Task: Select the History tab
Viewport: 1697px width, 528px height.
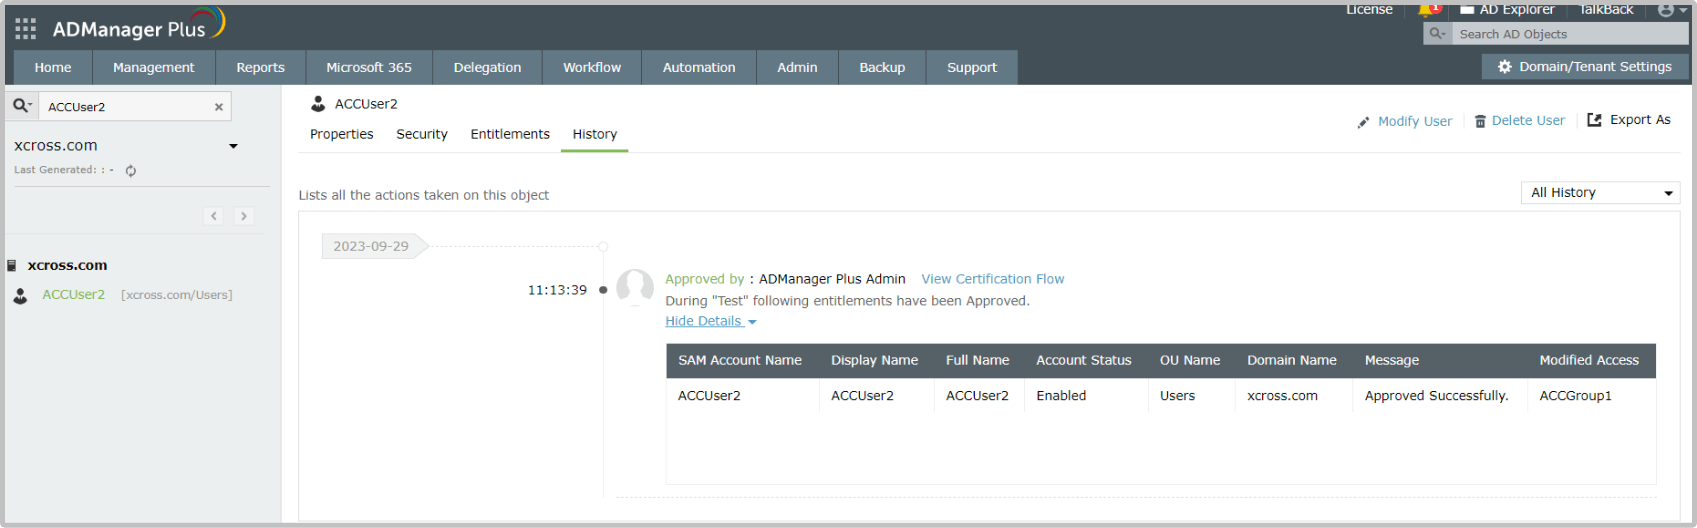Action: click(x=595, y=134)
